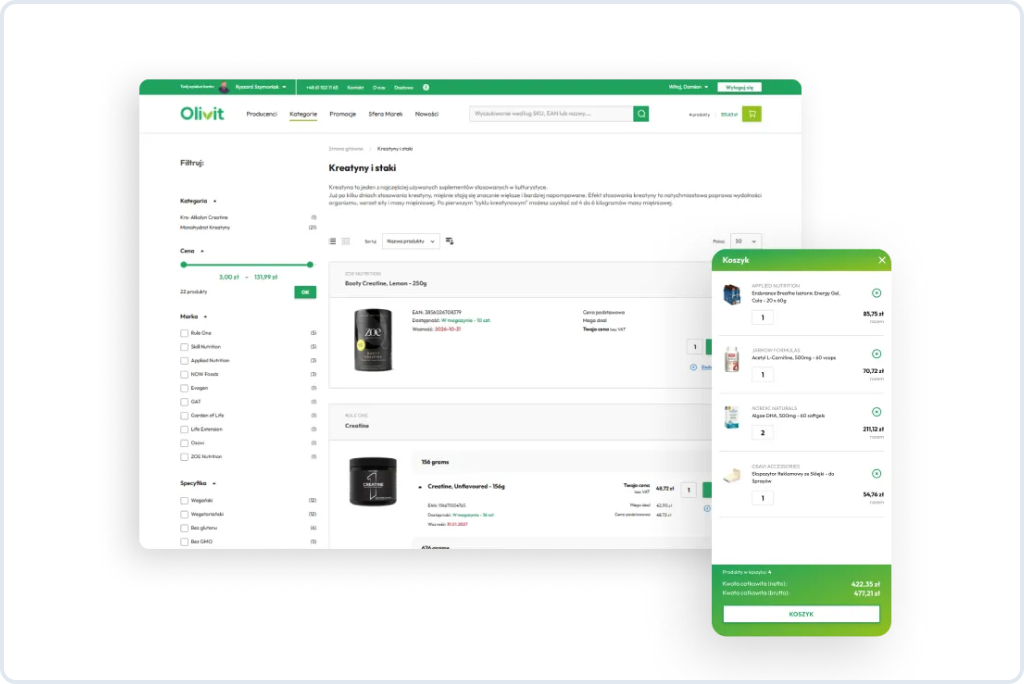
Task: Open the items per page dropdown
Action: coord(745,241)
